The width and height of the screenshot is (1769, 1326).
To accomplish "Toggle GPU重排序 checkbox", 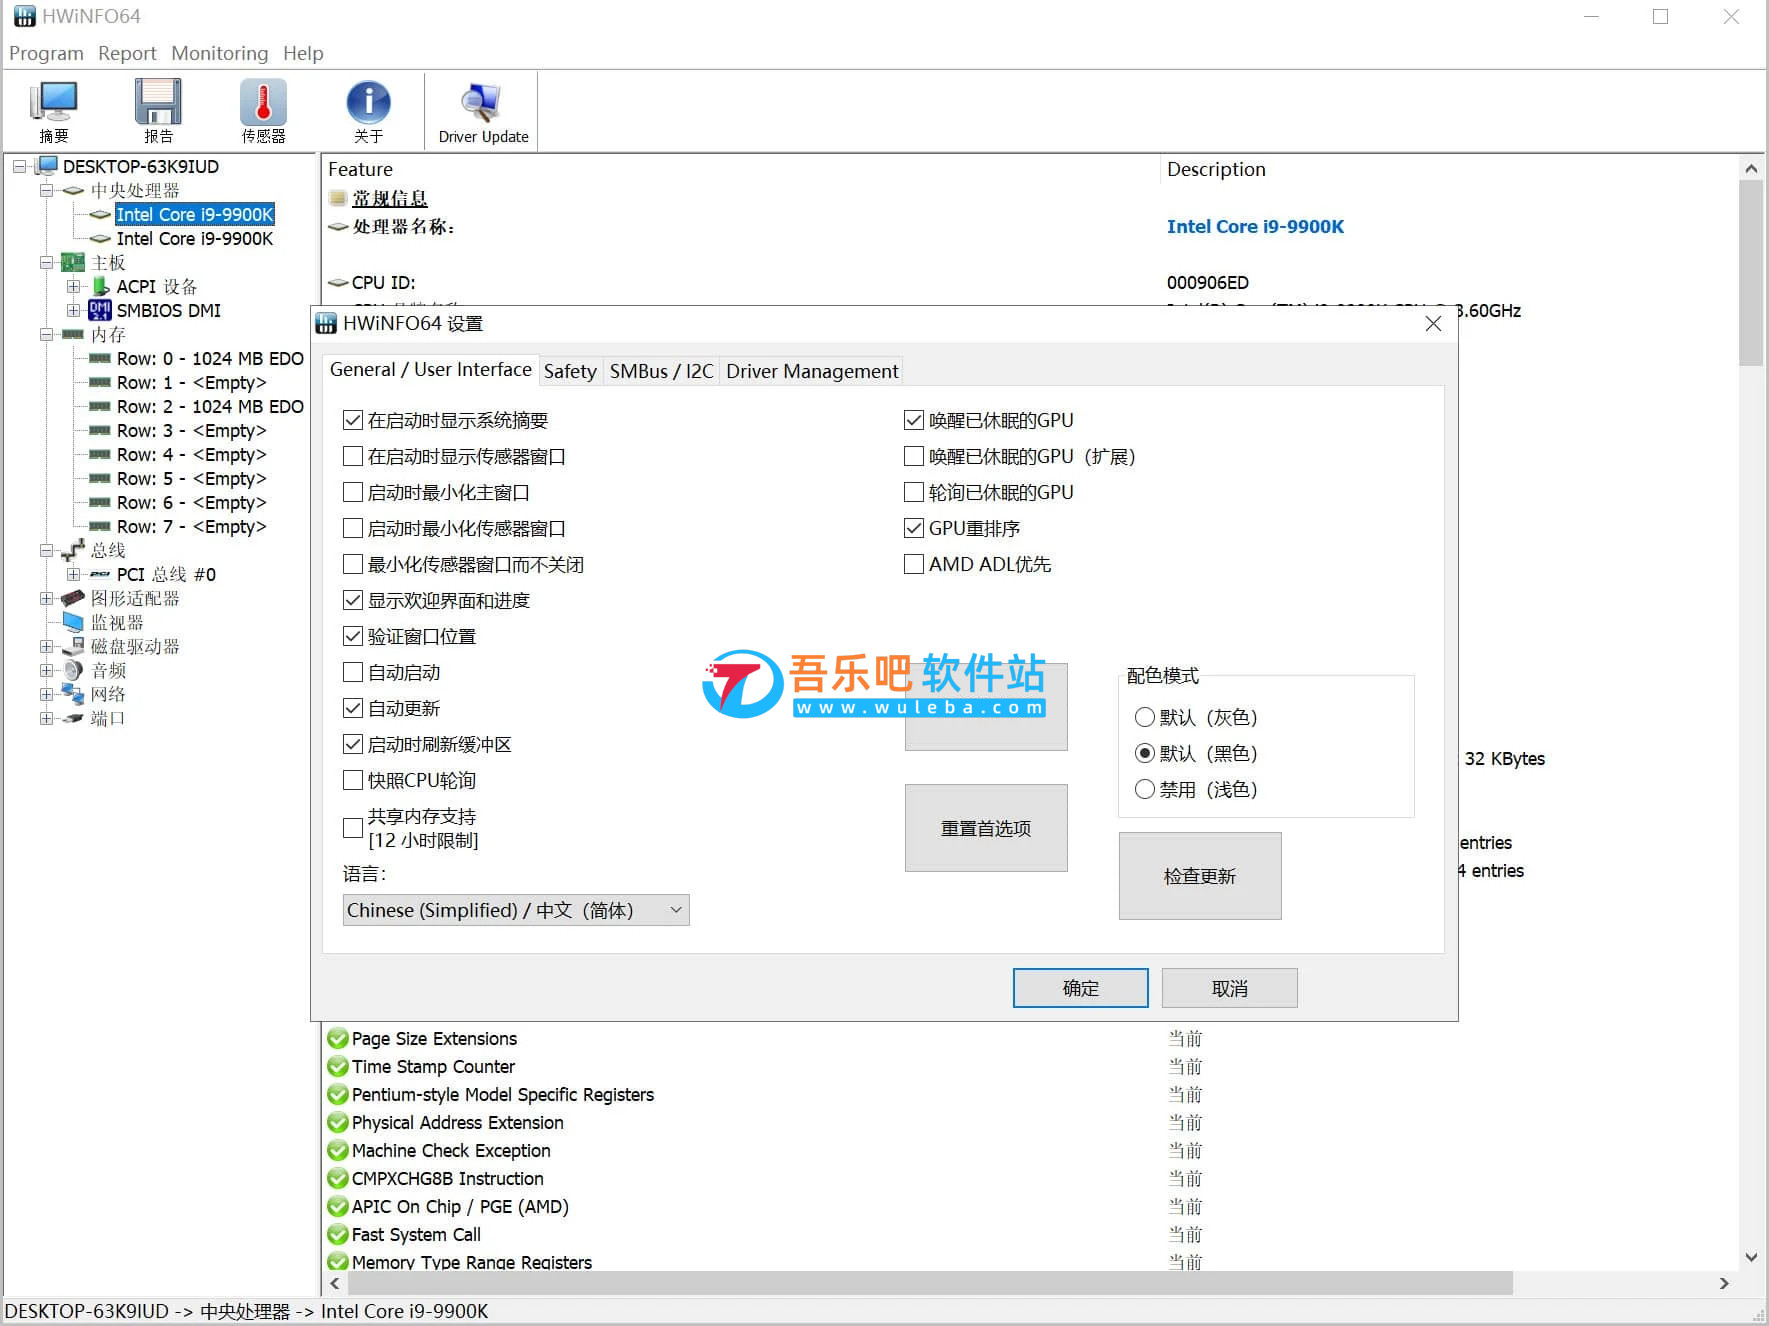I will tap(913, 528).
